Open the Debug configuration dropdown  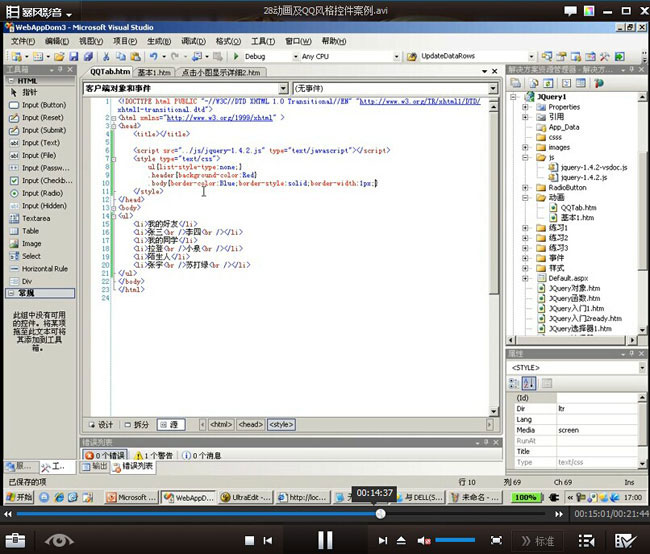[x=296, y=56]
